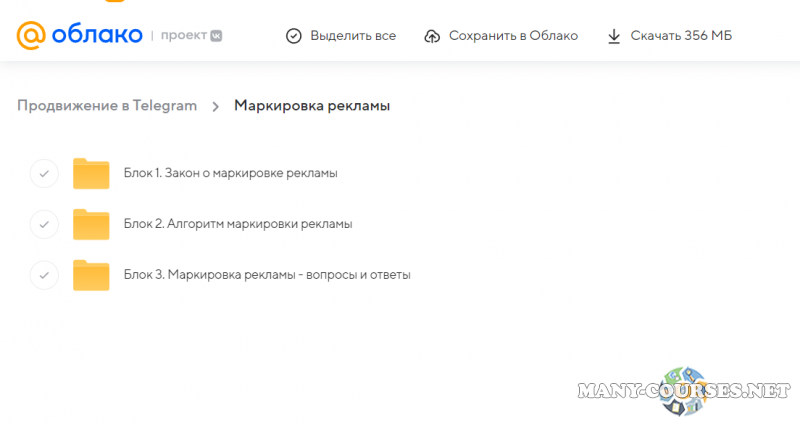The height and width of the screenshot is (424, 800).
Task: Open the Блок 1 folder icon
Action: point(91,173)
